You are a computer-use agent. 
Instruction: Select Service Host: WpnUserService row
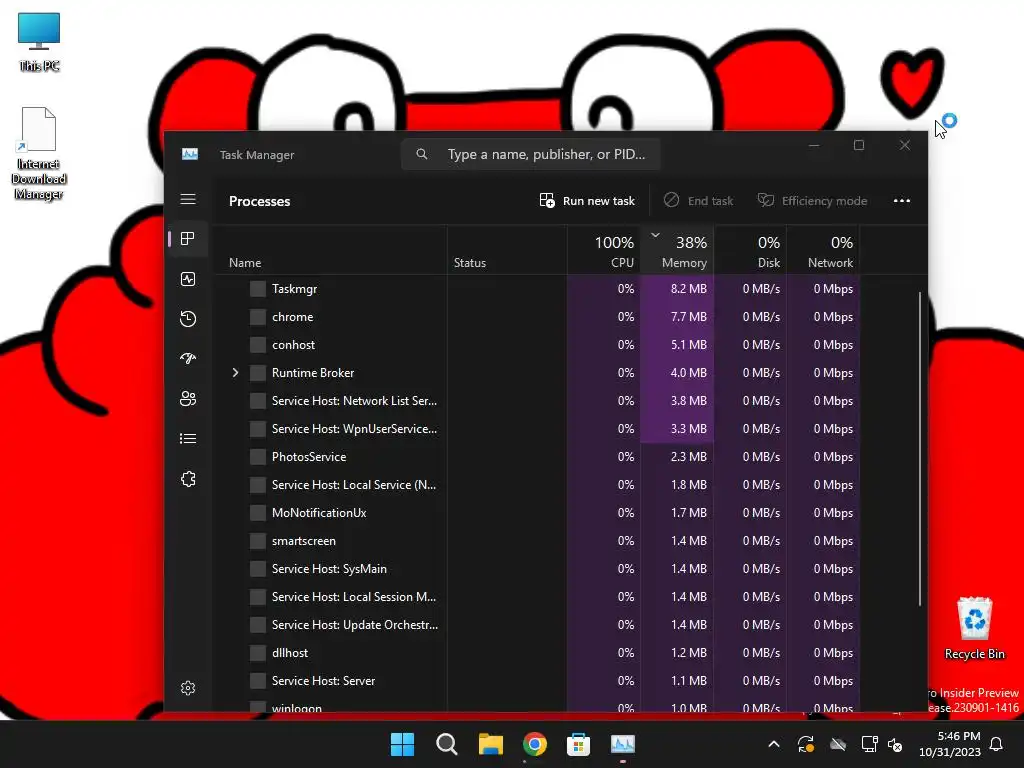point(537,429)
